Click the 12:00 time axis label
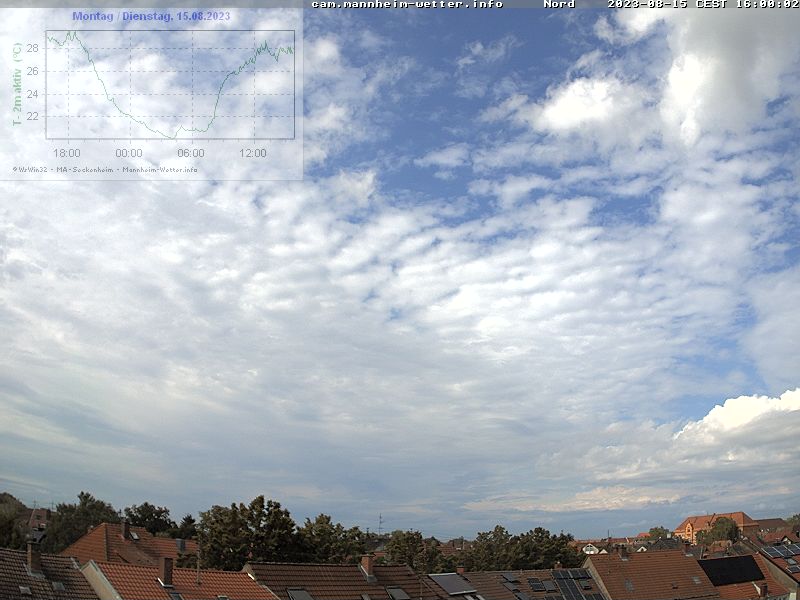 tap(253, 153)
